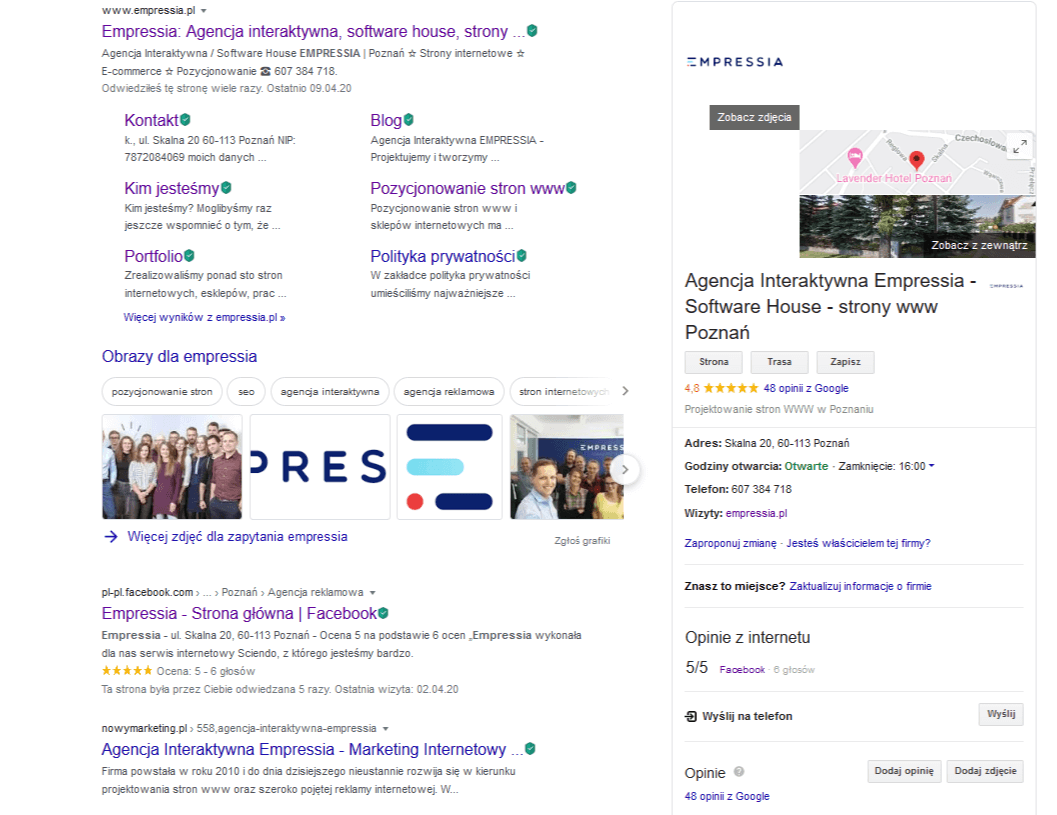
Task: Click the 'Strona' button in the business panel
Action: 713,362
